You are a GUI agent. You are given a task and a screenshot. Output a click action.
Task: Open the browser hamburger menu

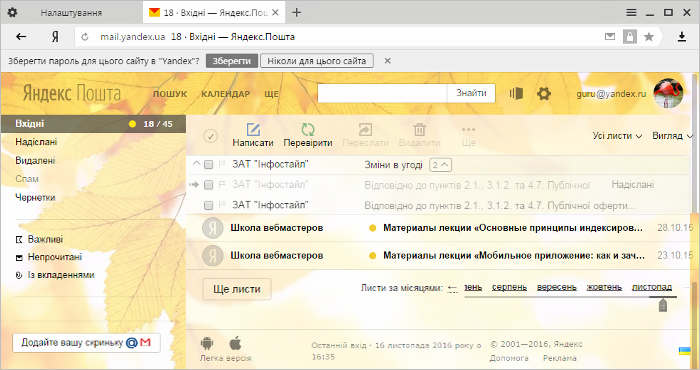(631, 12)
